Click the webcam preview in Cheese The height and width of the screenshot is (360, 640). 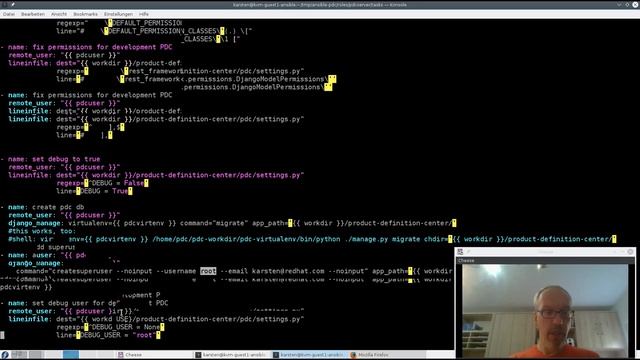click(545, 311)
